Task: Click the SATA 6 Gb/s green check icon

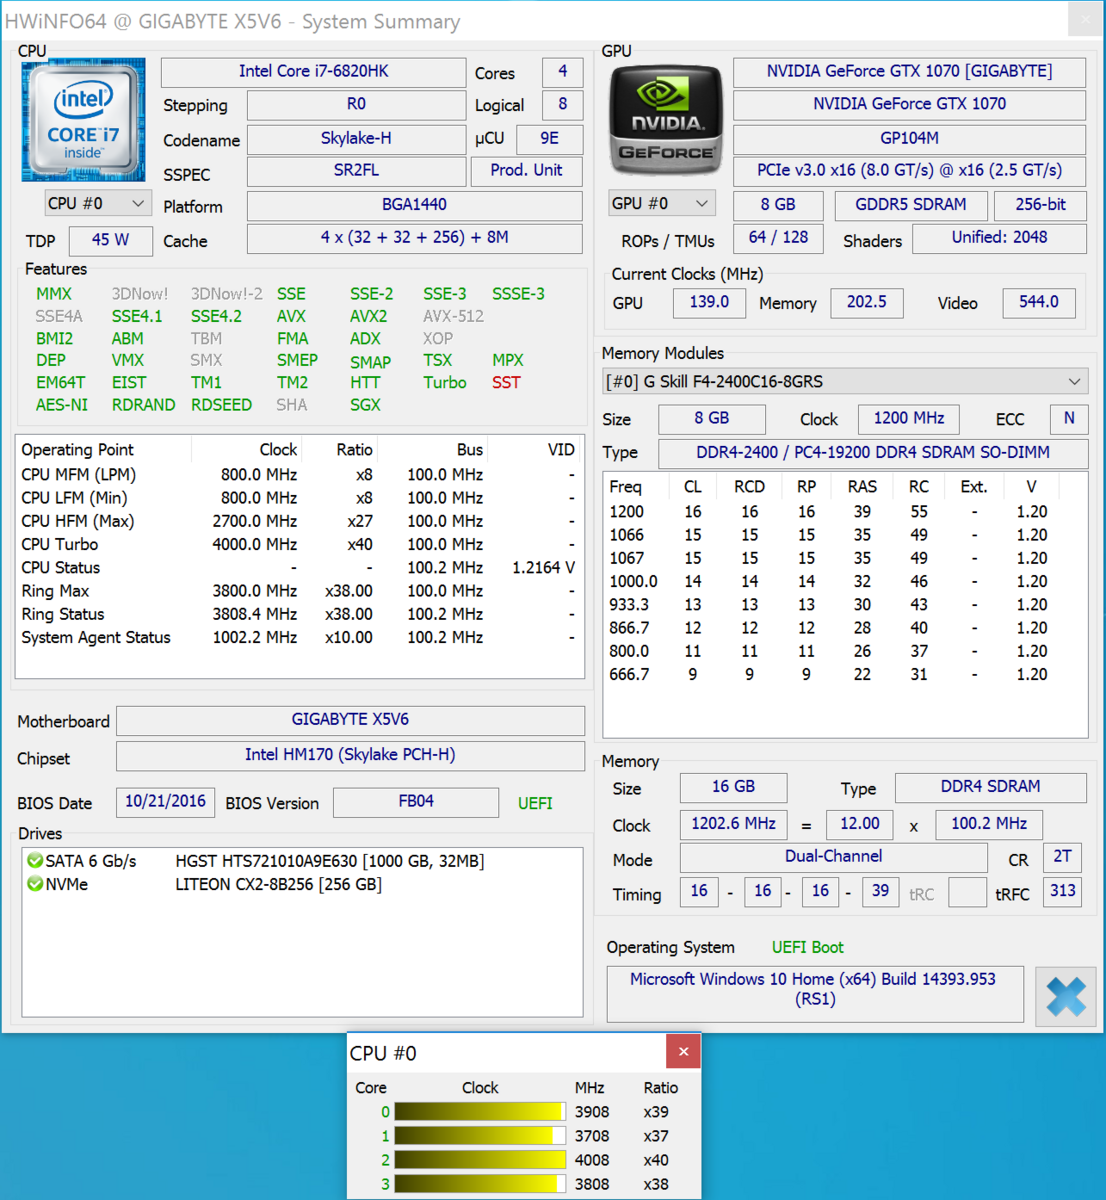Action: coord(35,861)
